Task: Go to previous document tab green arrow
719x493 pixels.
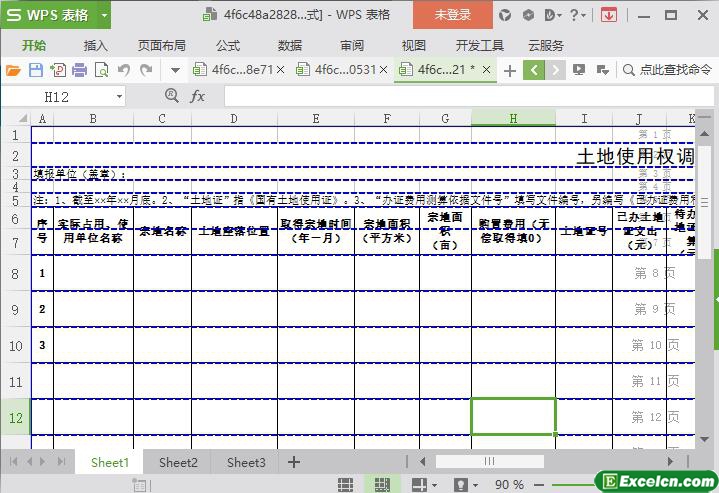Action: coord(534,70)
